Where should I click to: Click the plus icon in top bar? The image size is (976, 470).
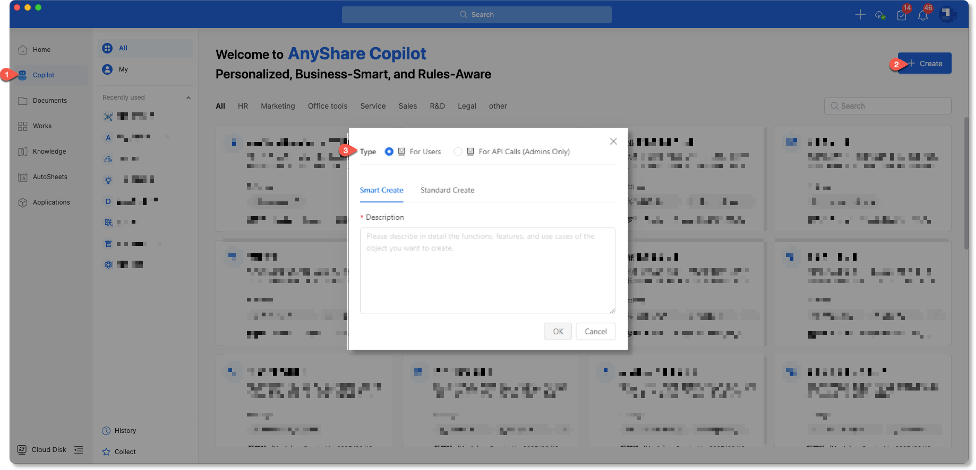coord(860,15)
